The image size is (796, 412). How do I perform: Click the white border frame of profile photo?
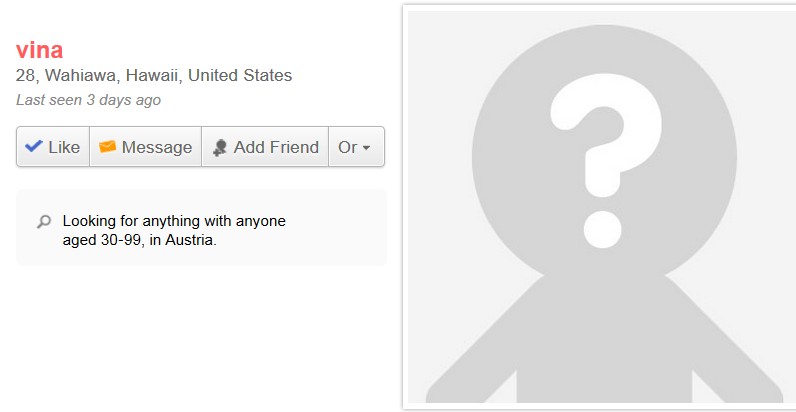point(405,207)
